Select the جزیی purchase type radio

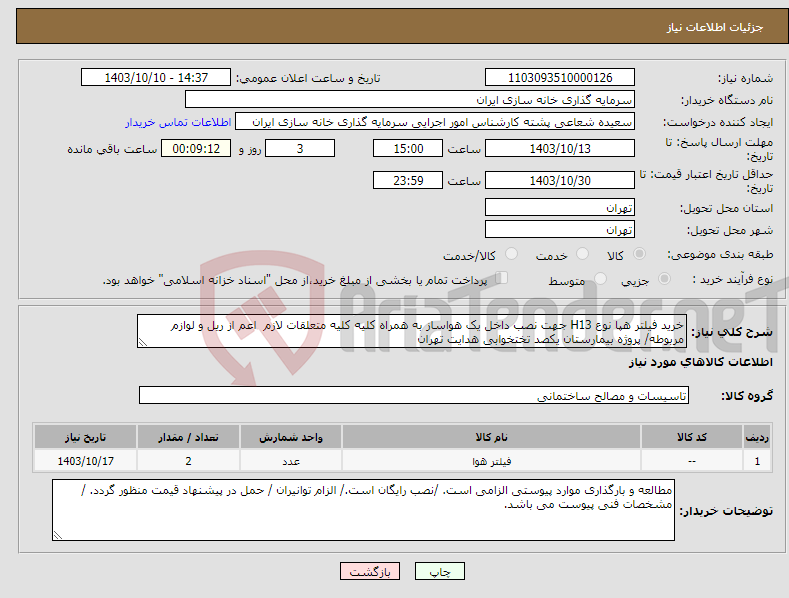point(664,278)
